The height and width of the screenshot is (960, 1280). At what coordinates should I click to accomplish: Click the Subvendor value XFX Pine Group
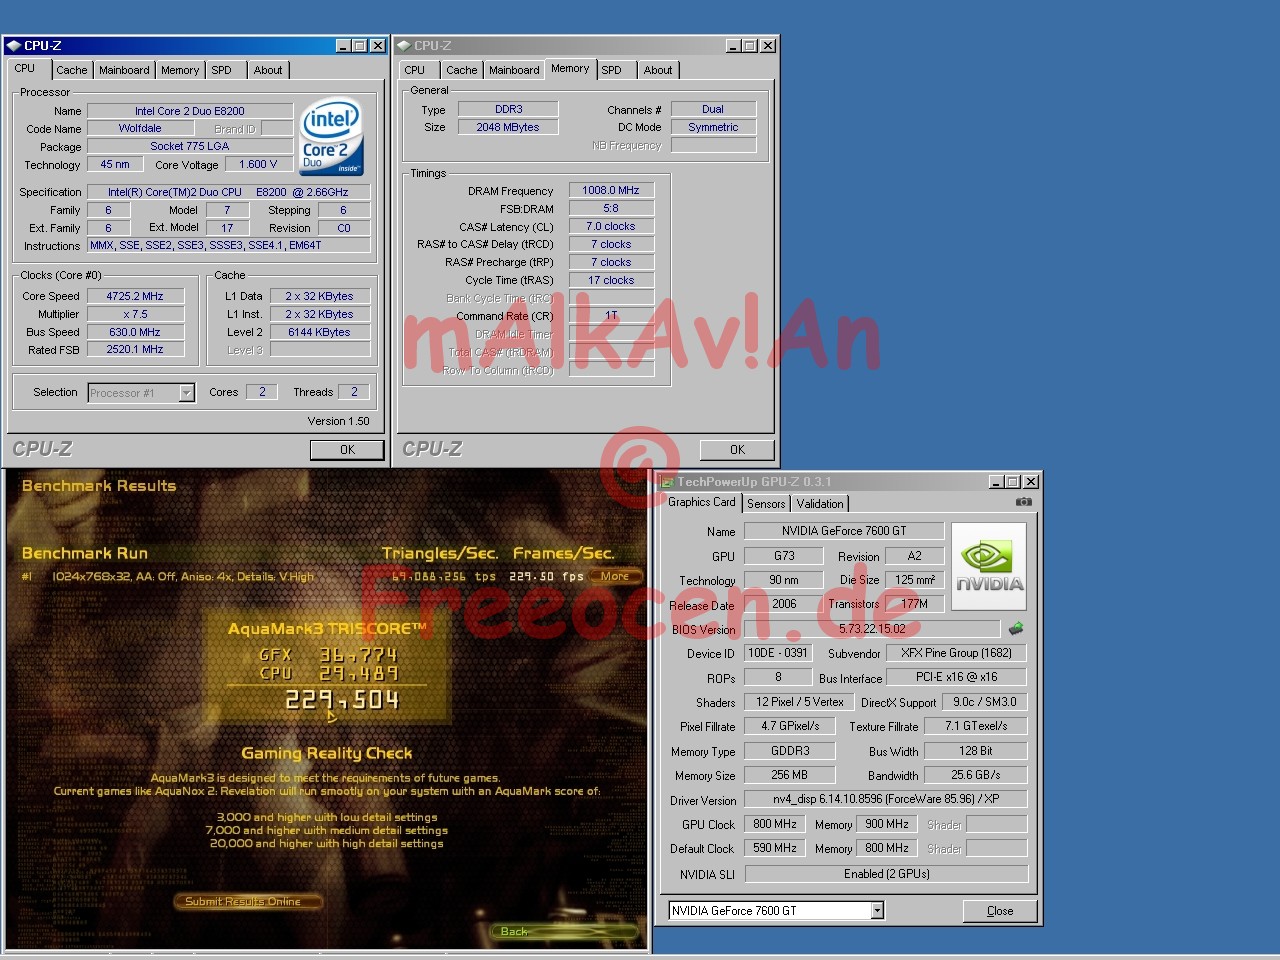(x=957, y=653)
